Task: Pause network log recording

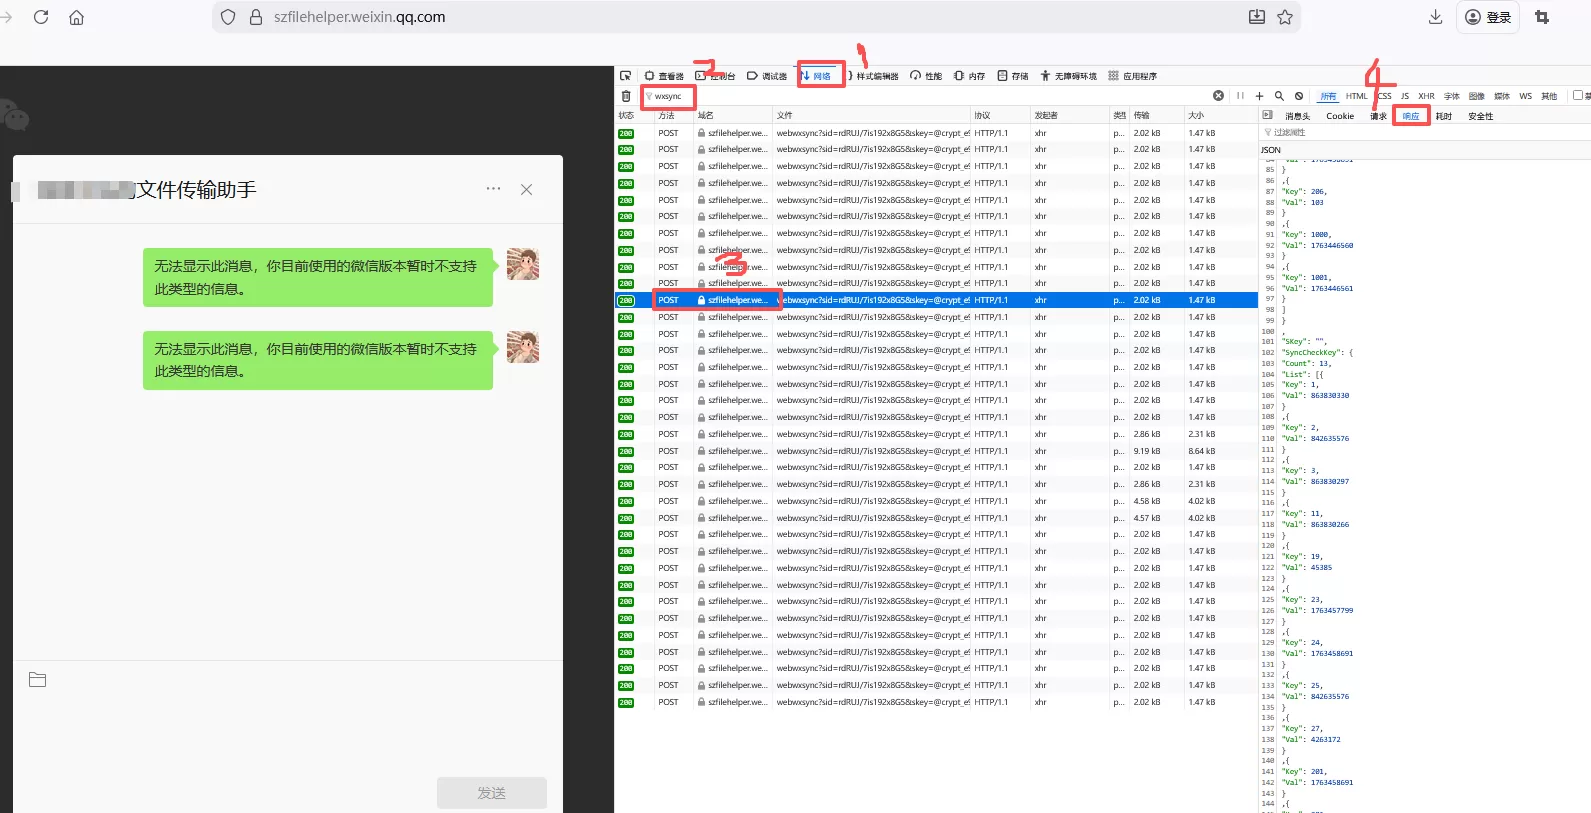Action: point(1240,96)
